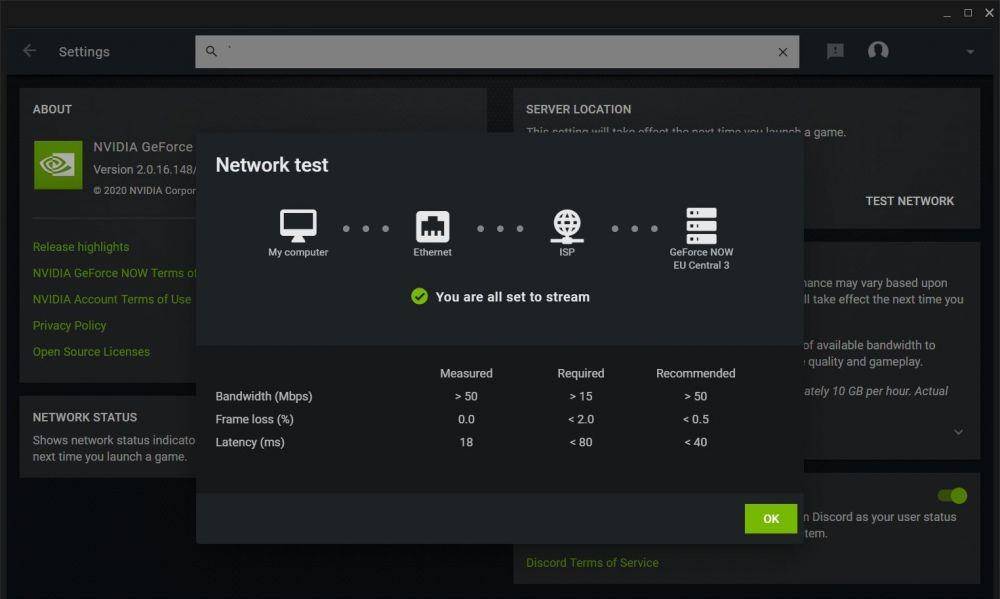Viewport: 1000px width, 599px height.
Task: Click the 'Network test' dialog title
Action: coord(272,165)
